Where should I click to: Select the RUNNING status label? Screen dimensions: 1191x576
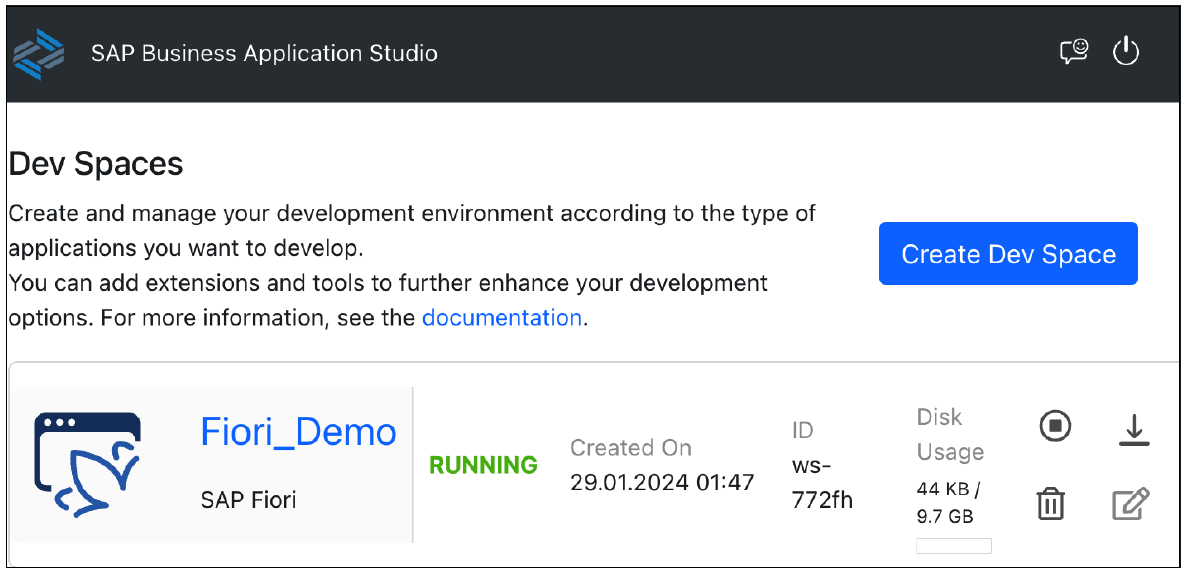click(483, 465)
